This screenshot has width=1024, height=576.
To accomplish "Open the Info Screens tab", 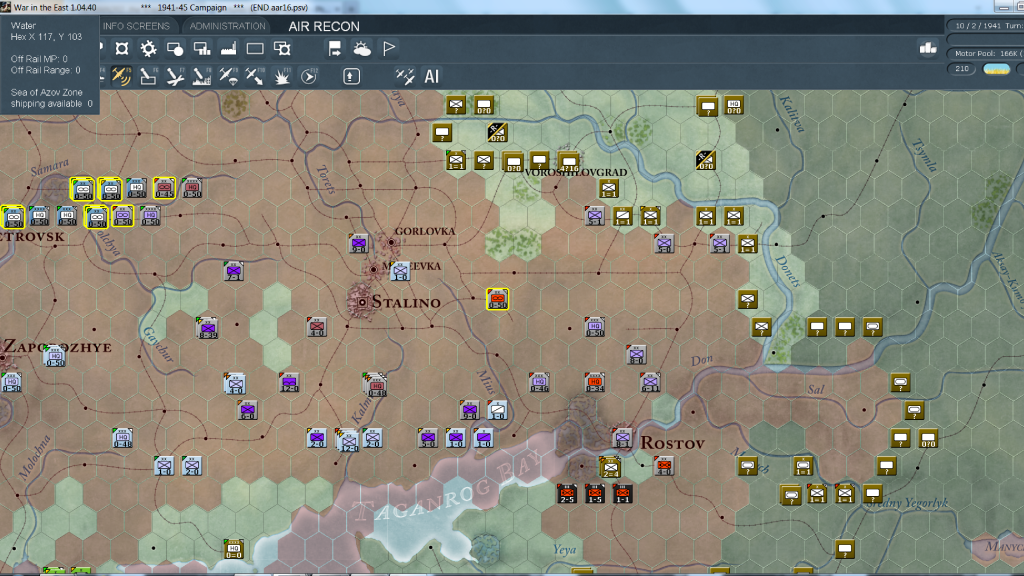I will pyautogui.click(x=136, y=26).
